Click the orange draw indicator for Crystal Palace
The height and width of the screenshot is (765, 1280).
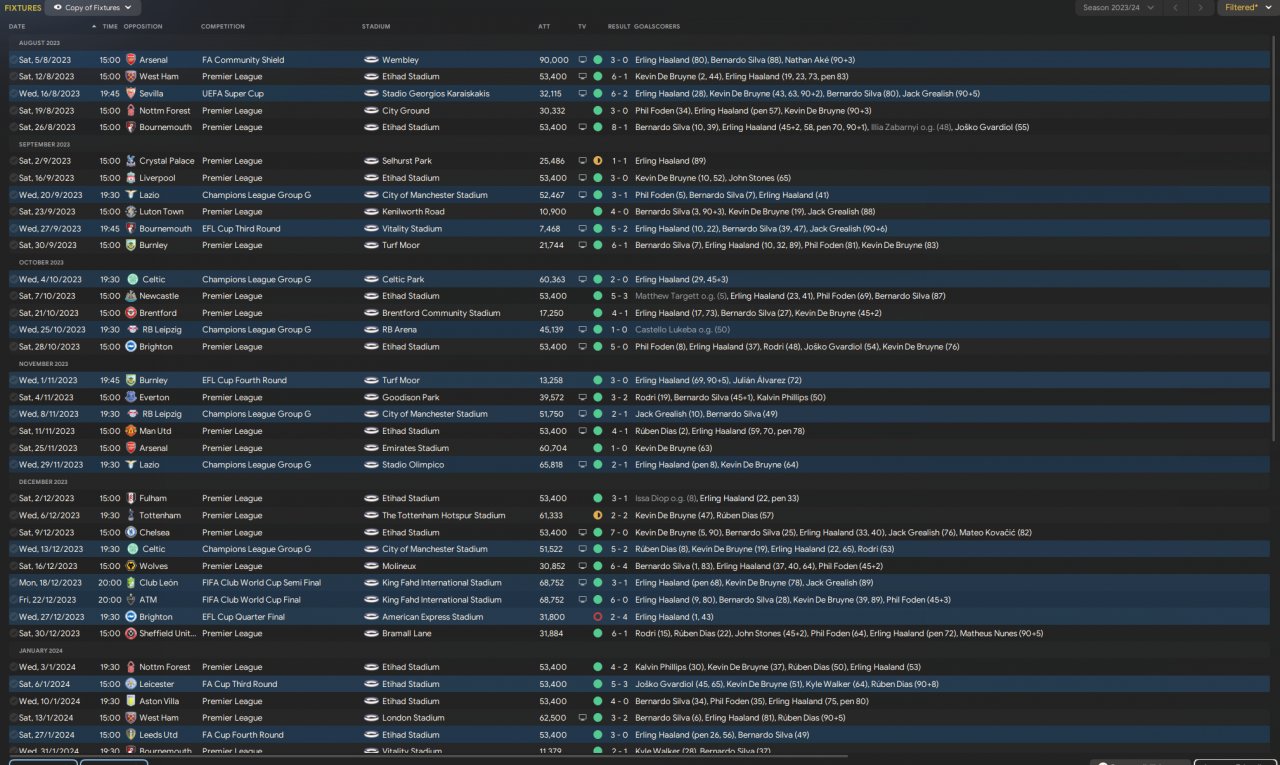[598, 161]
